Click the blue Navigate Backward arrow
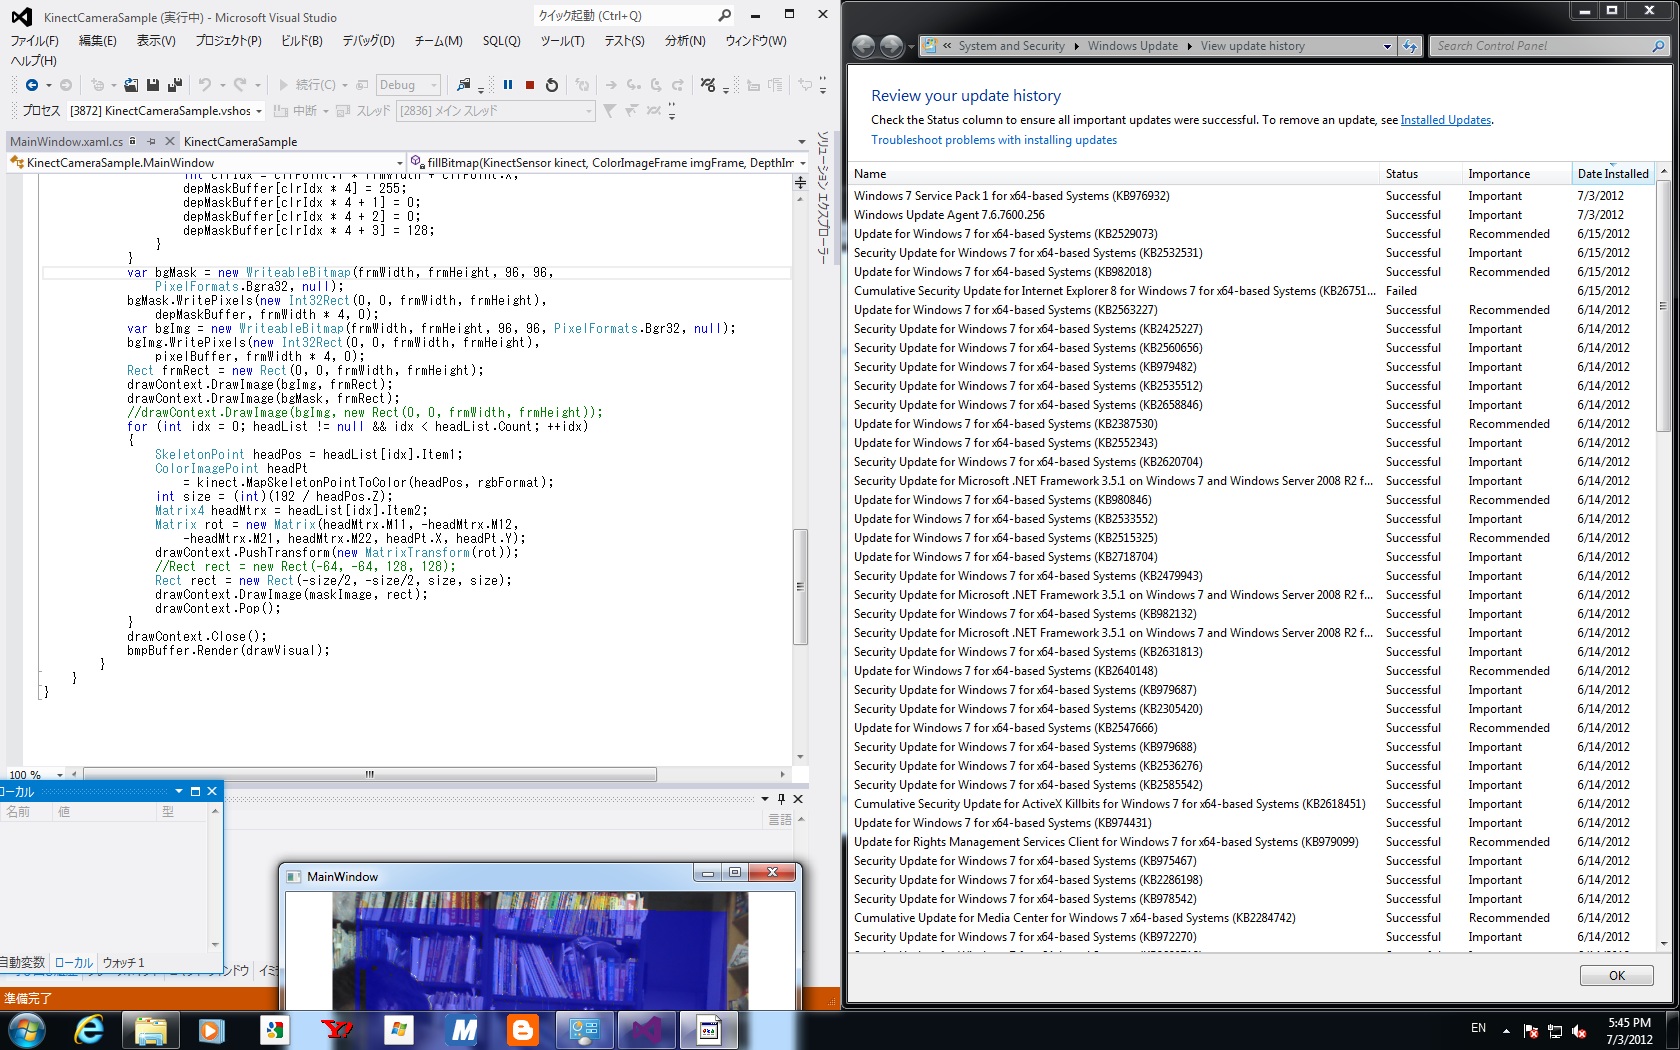1680x1050 pixels. tap(32, 85)
